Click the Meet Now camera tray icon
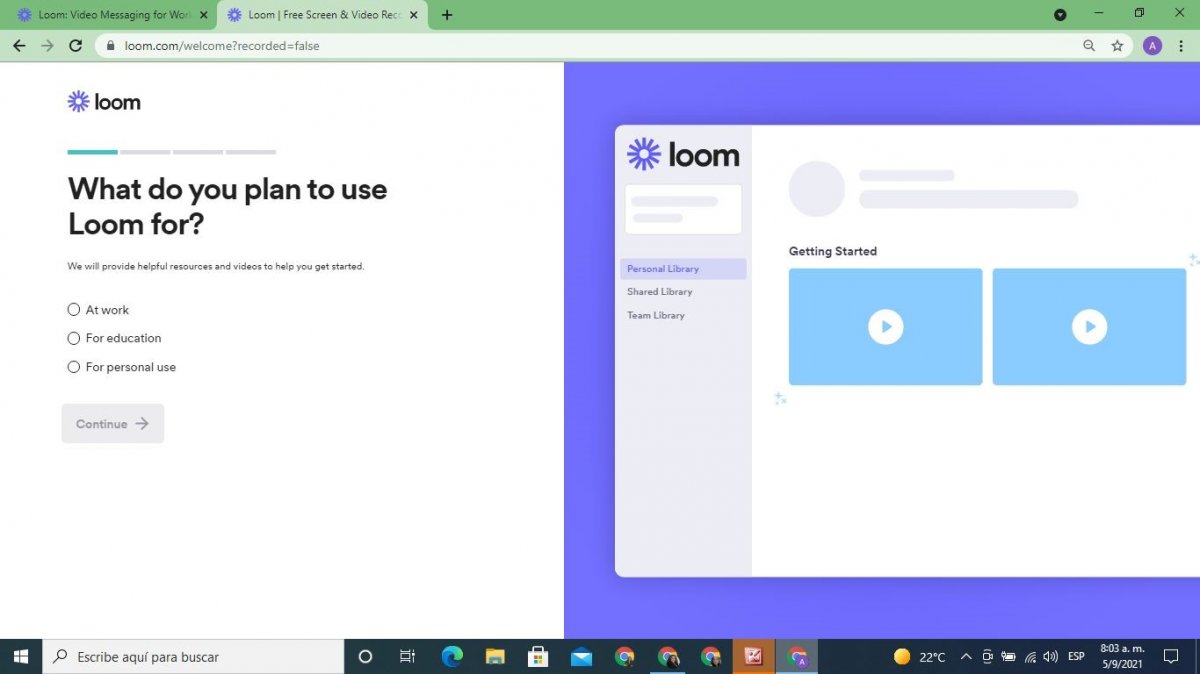Viewport: 1200px width, 674px height. click(987, 657)
